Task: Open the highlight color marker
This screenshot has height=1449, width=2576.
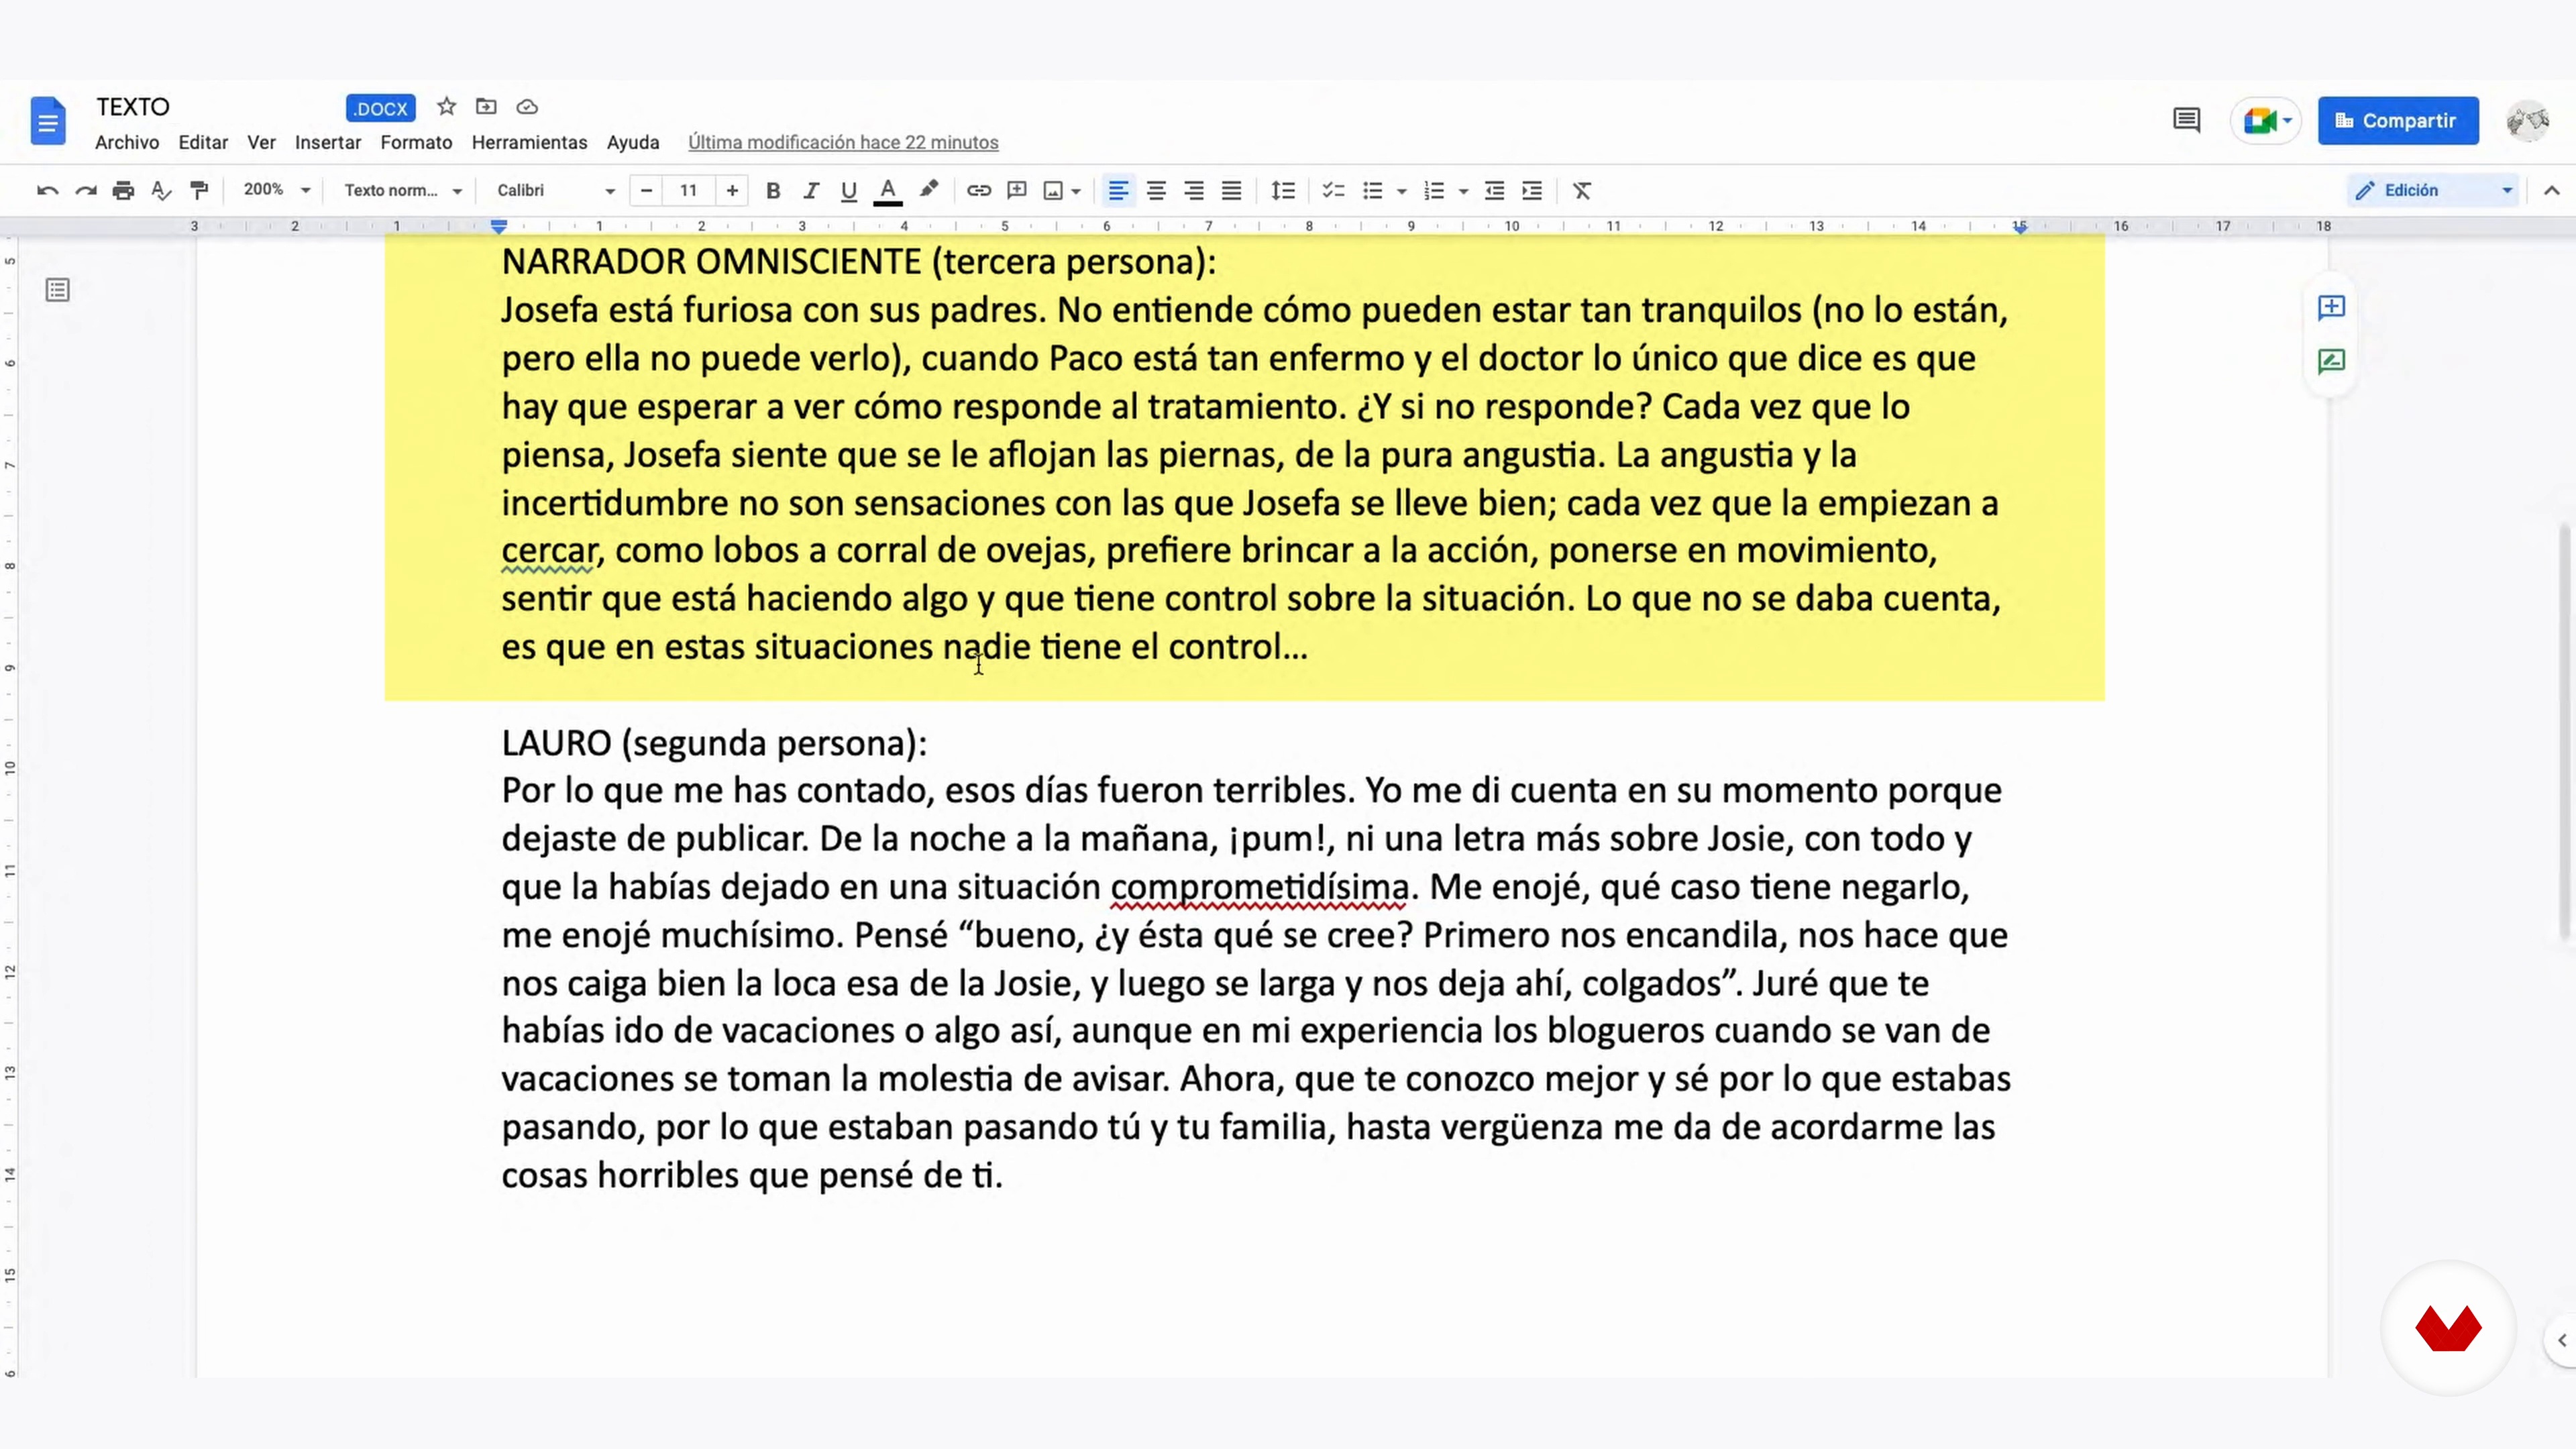Action: pos(929,190)
